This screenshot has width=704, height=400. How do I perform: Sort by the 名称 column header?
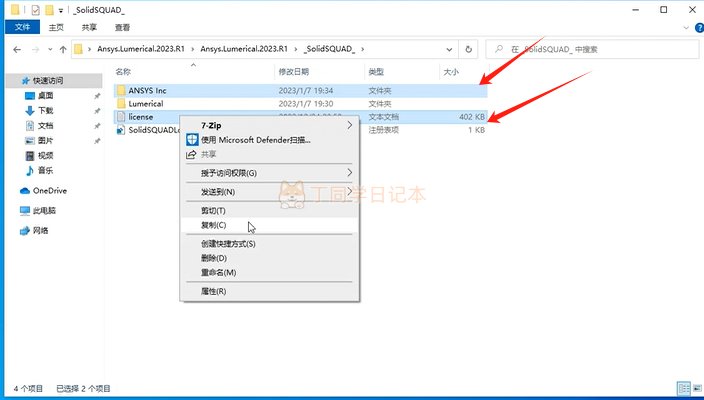pyautogui.click(x=123, y=71)
